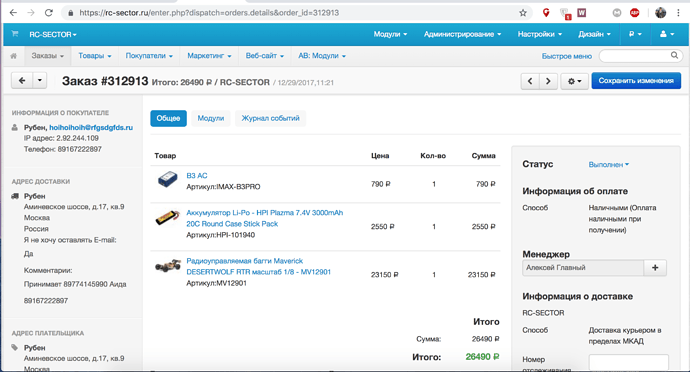The height and width of the screenshot is (372, 690).
Task: Open the Покупатели menu
Action: click(149, 56)
